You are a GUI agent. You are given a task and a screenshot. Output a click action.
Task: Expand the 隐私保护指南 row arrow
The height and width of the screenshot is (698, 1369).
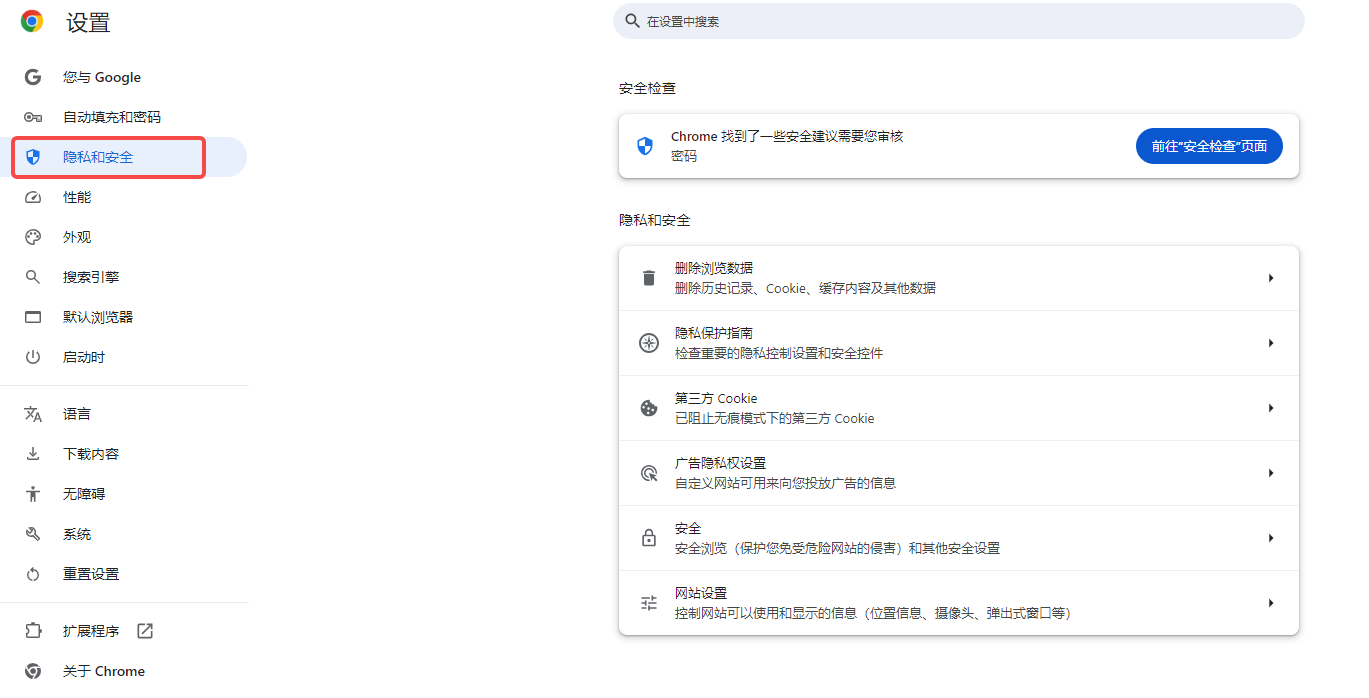pos(1271,343)
